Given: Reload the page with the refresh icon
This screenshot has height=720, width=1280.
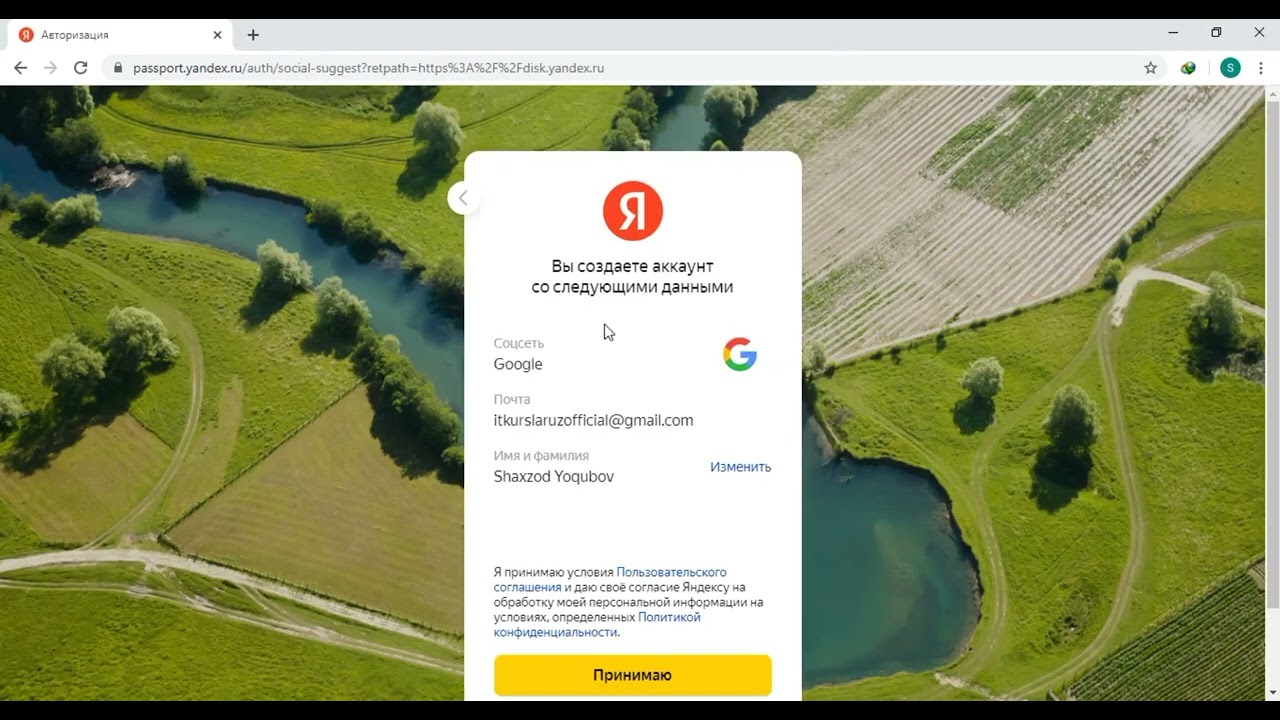Looking at the screenshot, I should click(x=81, y=68).
